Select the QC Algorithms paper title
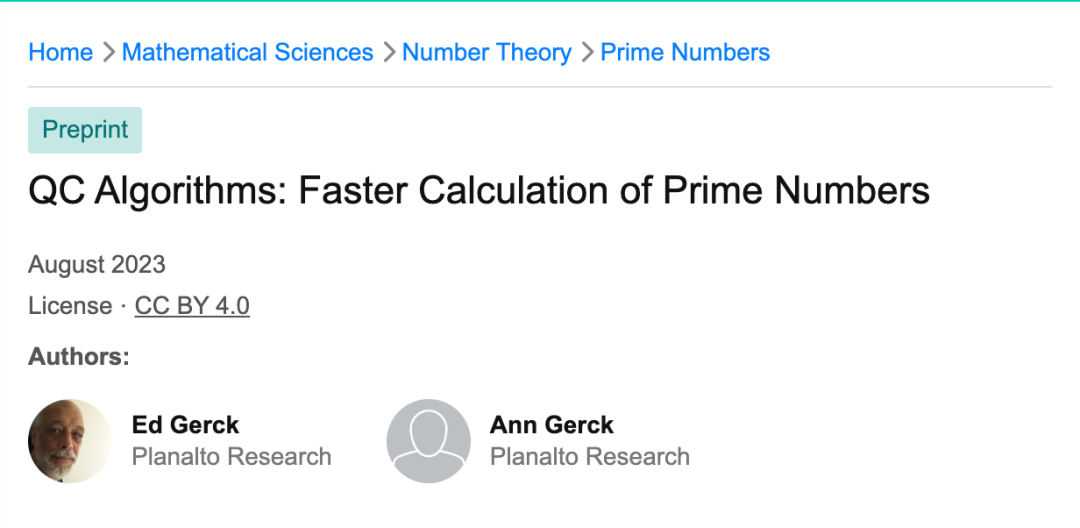This screenshot has height=528, width=1080. [x=479, y=190]
